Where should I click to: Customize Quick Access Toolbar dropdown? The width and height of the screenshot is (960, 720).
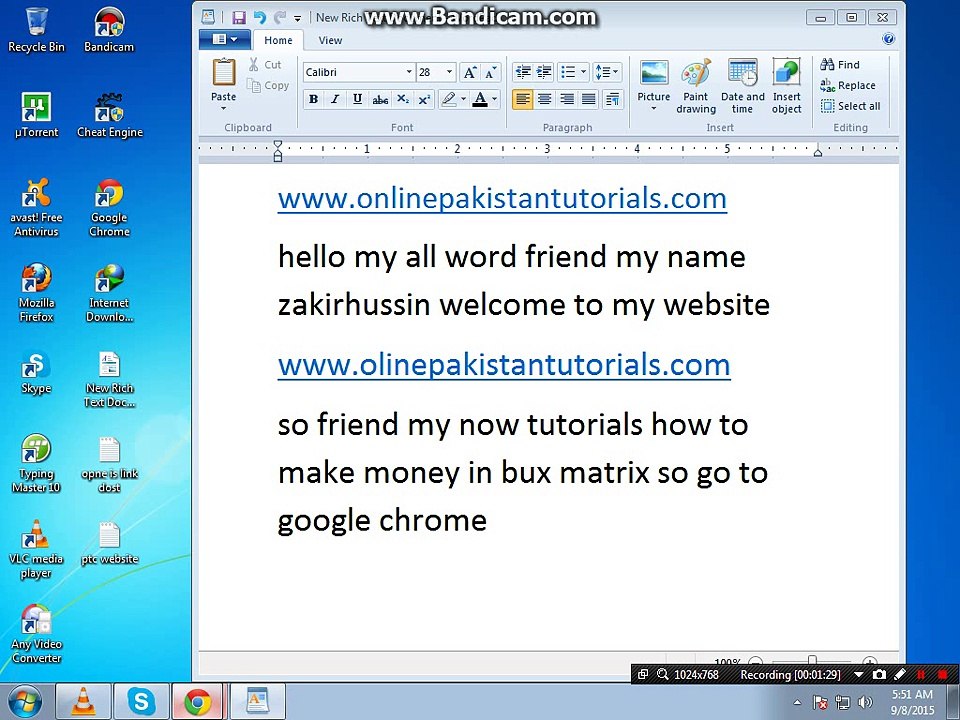tap(298, 18)
